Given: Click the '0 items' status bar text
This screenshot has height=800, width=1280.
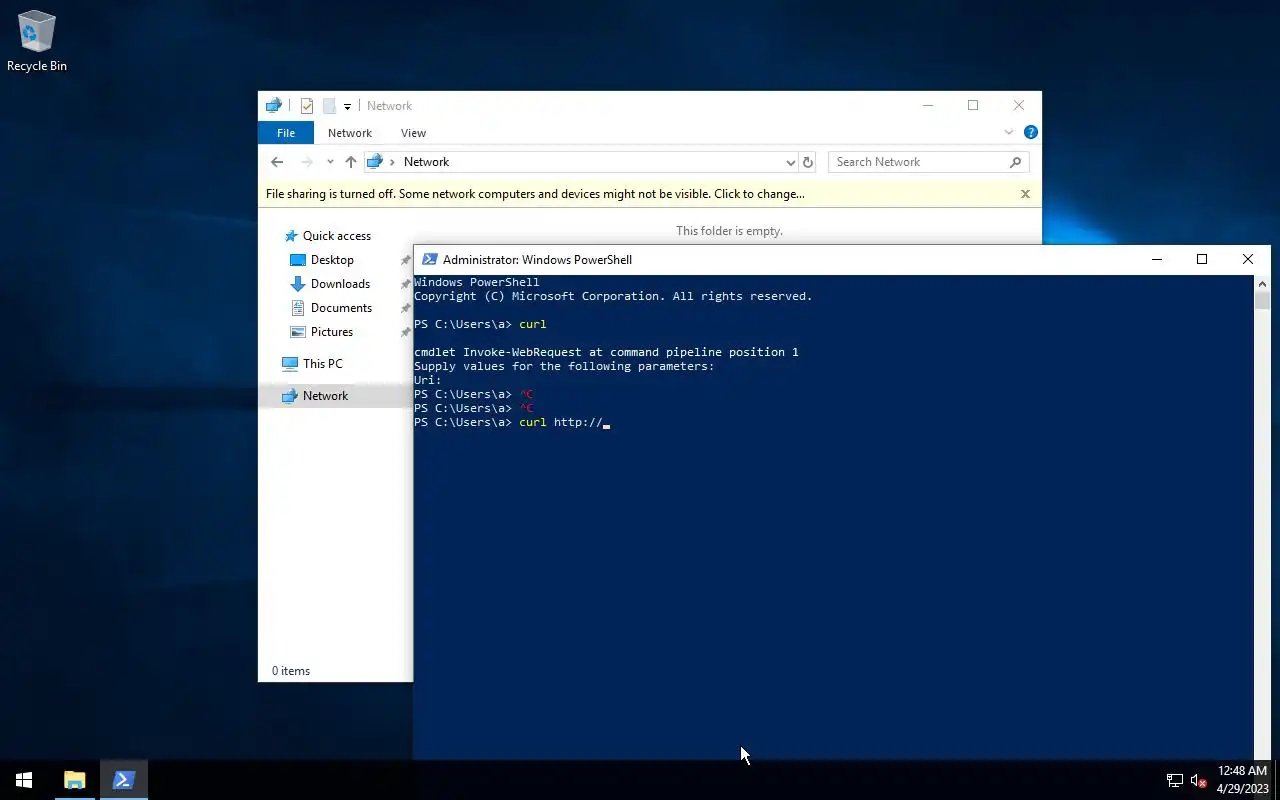Looking at the screenshot, I should [291, 671].
